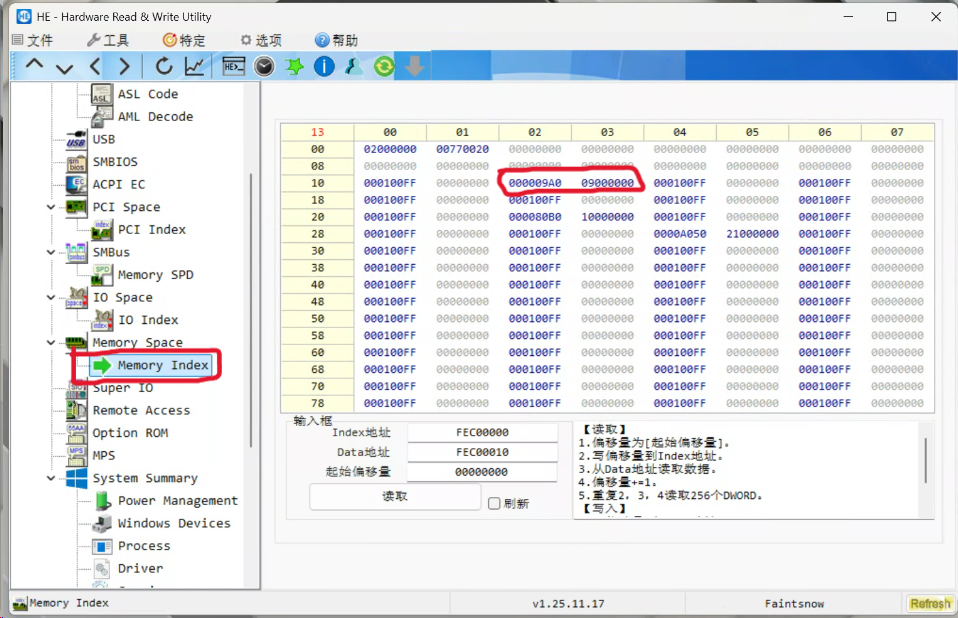Click the green circular update icon

click(384, 66)
